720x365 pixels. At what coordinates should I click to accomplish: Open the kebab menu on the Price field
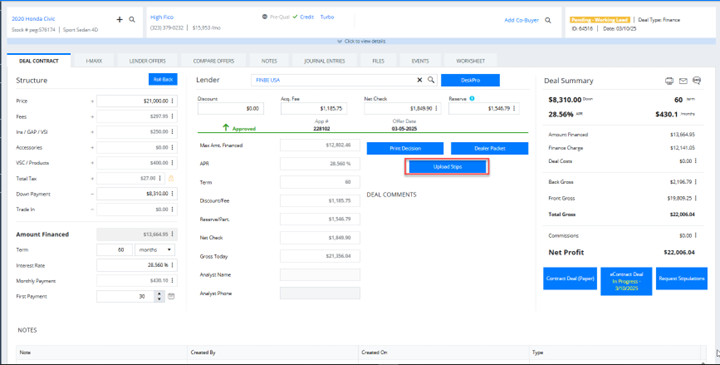click(x=173, y=101)
